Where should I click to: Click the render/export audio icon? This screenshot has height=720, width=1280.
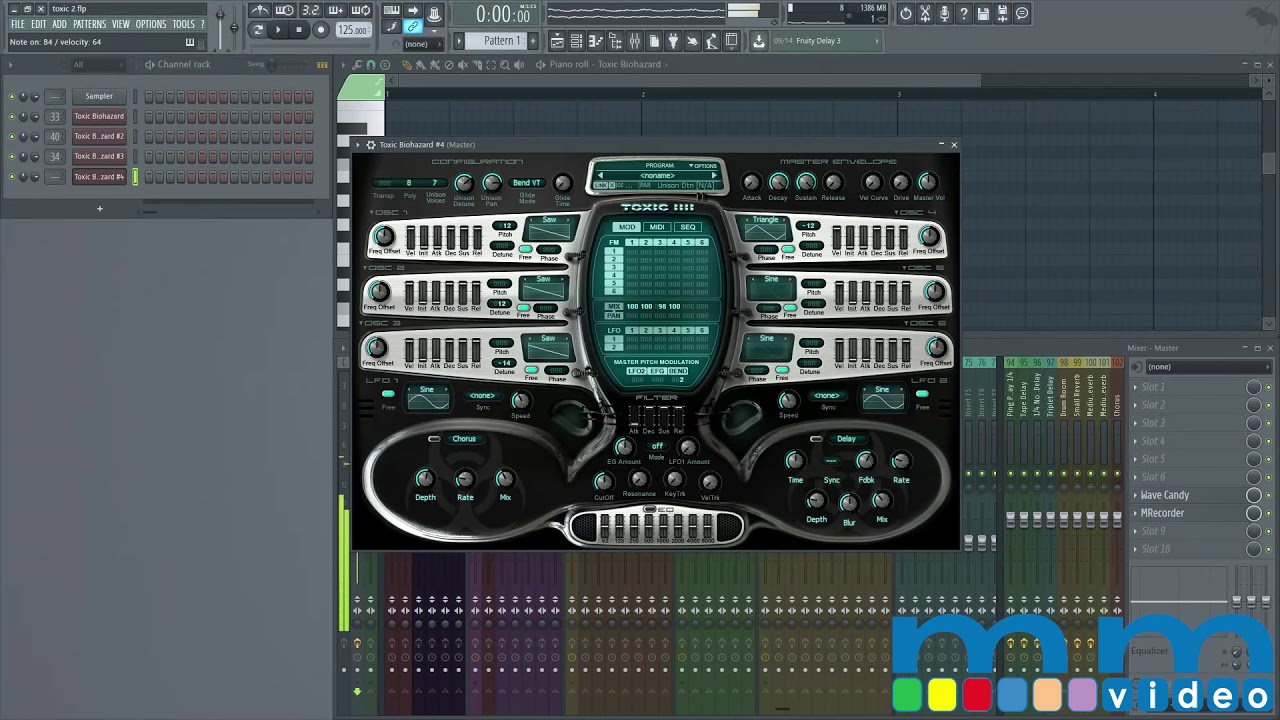[1003, 13]
